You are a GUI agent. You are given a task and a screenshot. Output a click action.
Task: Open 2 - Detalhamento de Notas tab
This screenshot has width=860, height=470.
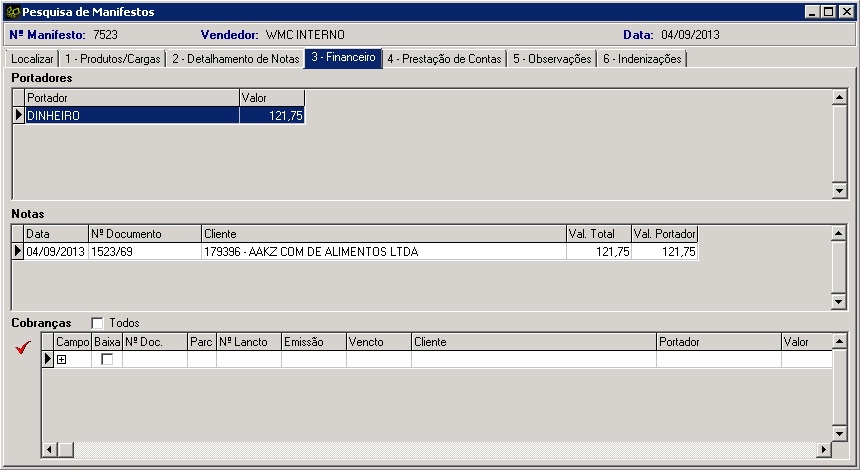235,59
